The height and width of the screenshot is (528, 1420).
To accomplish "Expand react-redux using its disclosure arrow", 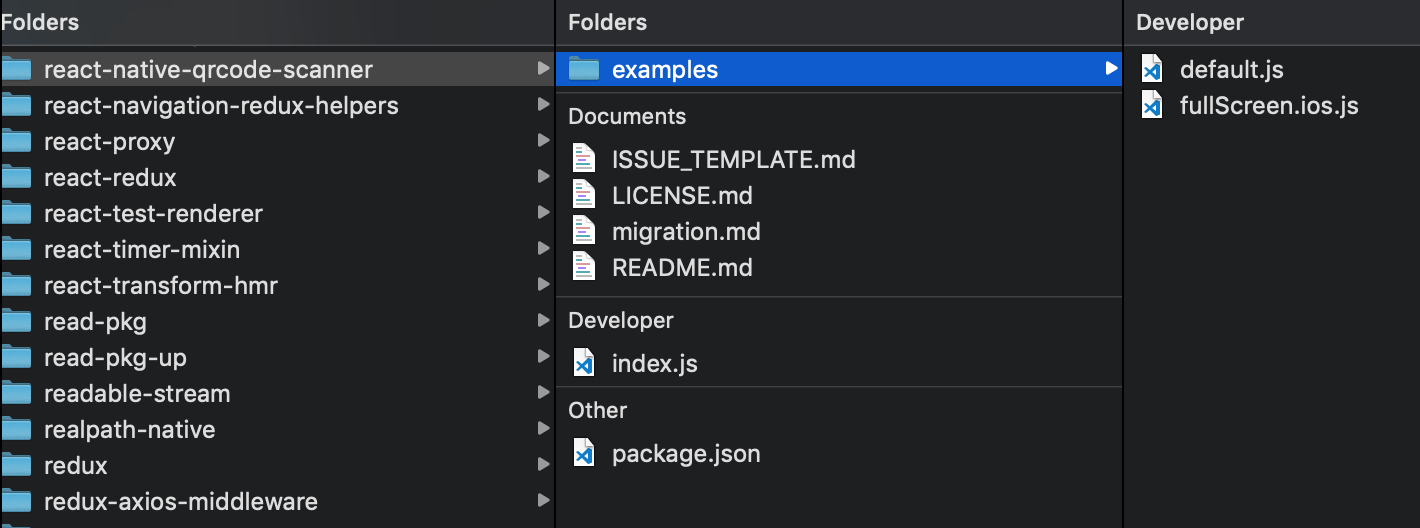I will (543, 177).
